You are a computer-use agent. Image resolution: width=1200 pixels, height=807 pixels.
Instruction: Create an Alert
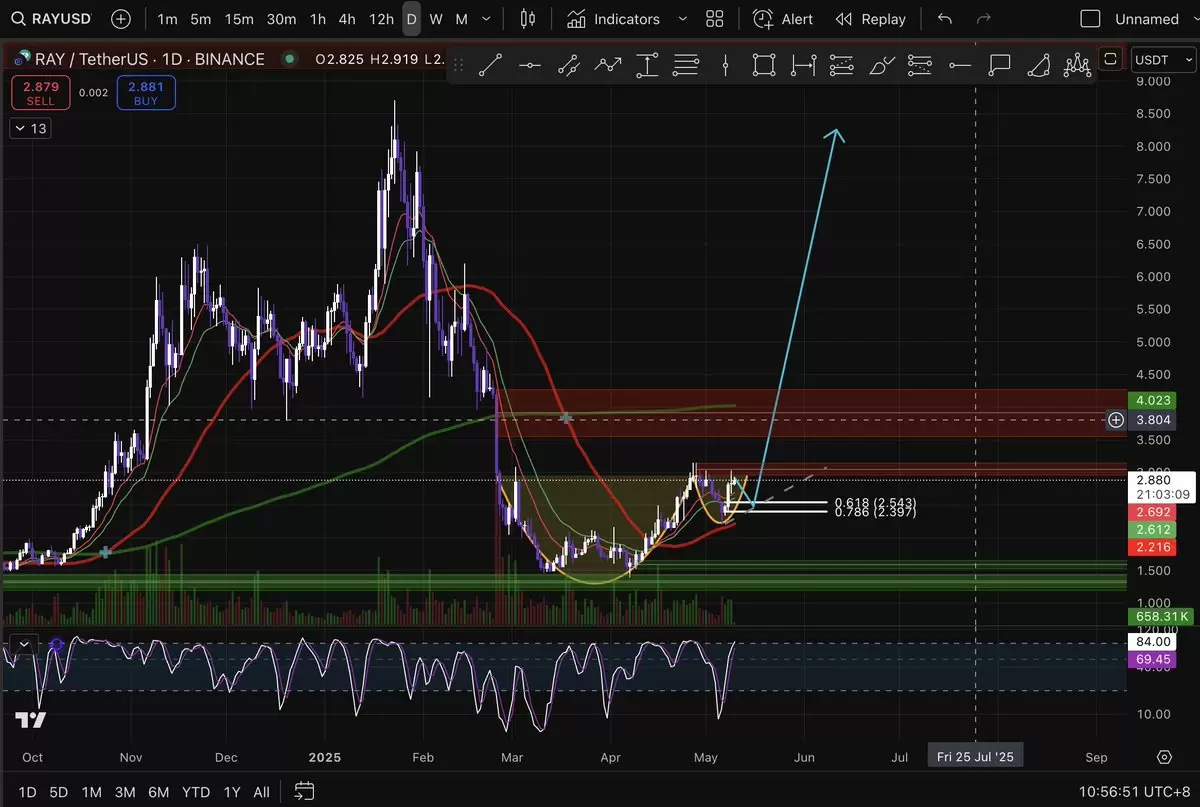(x=783, y=19)
